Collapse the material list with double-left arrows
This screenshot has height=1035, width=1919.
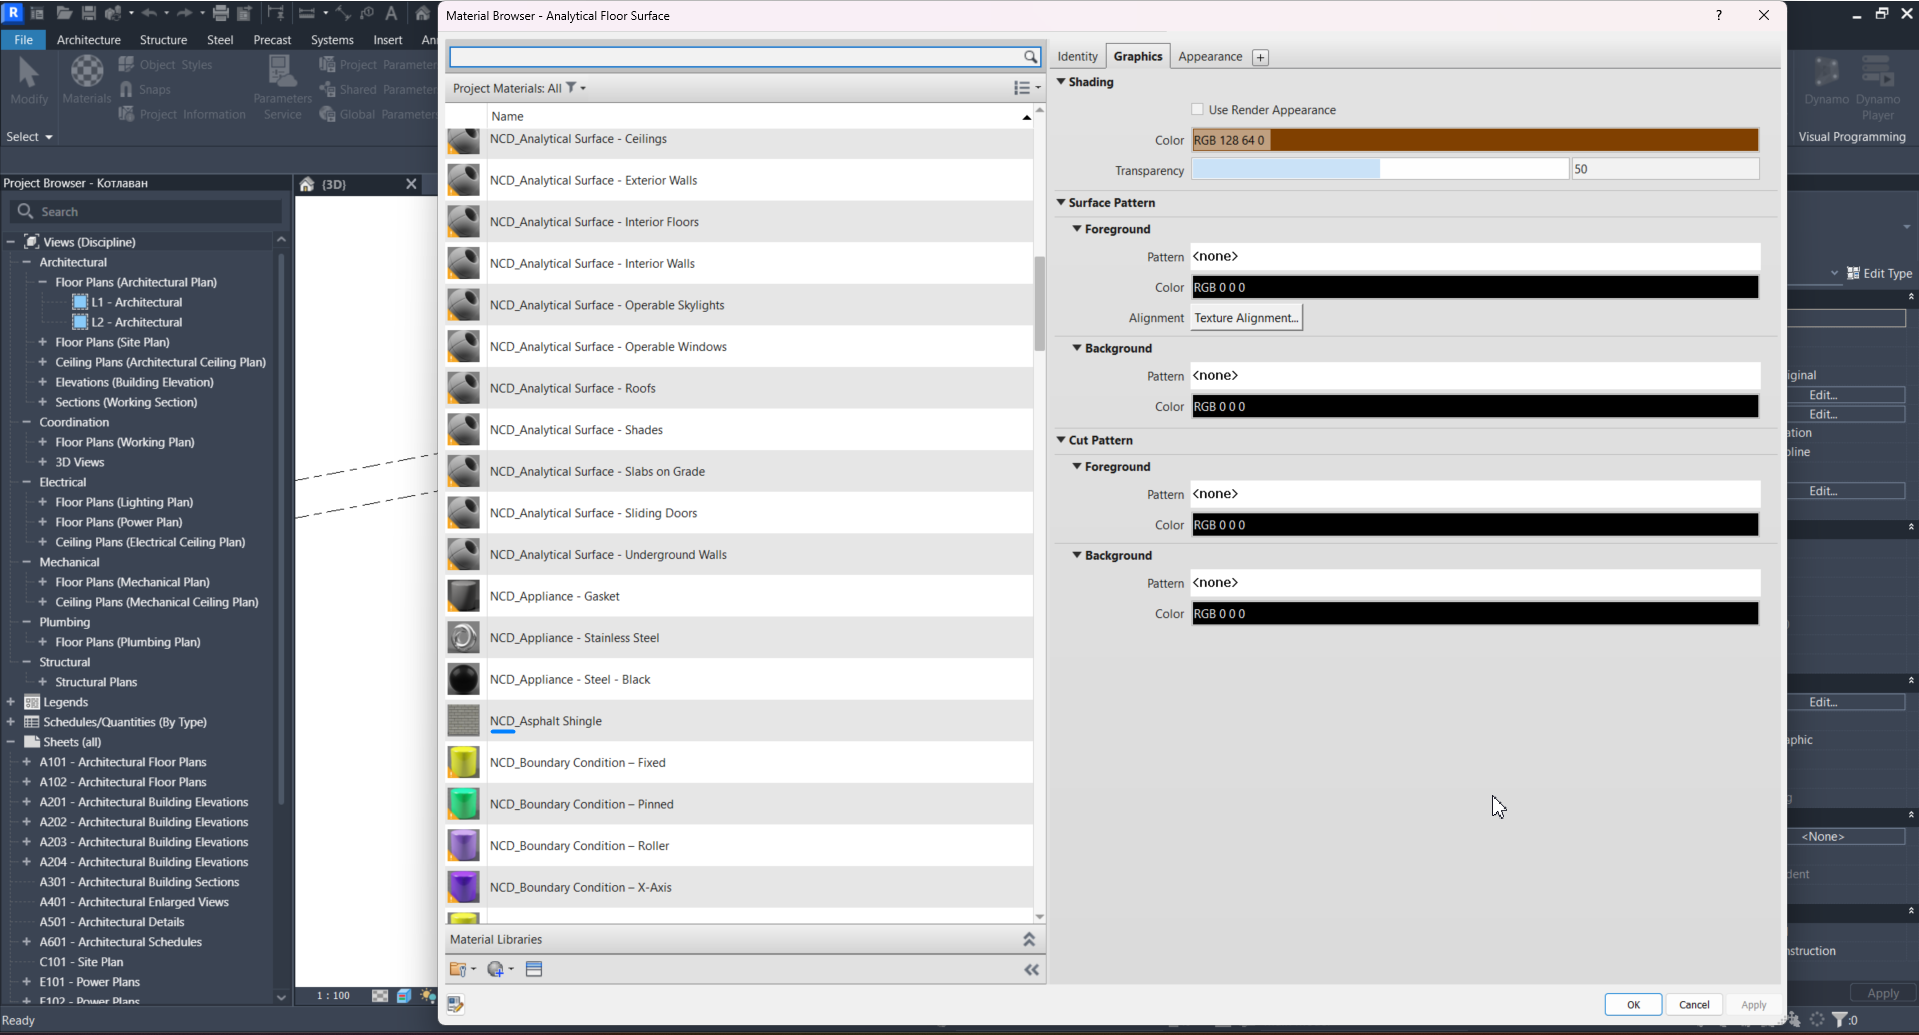pyautogui.click(x=1031, y=969)
